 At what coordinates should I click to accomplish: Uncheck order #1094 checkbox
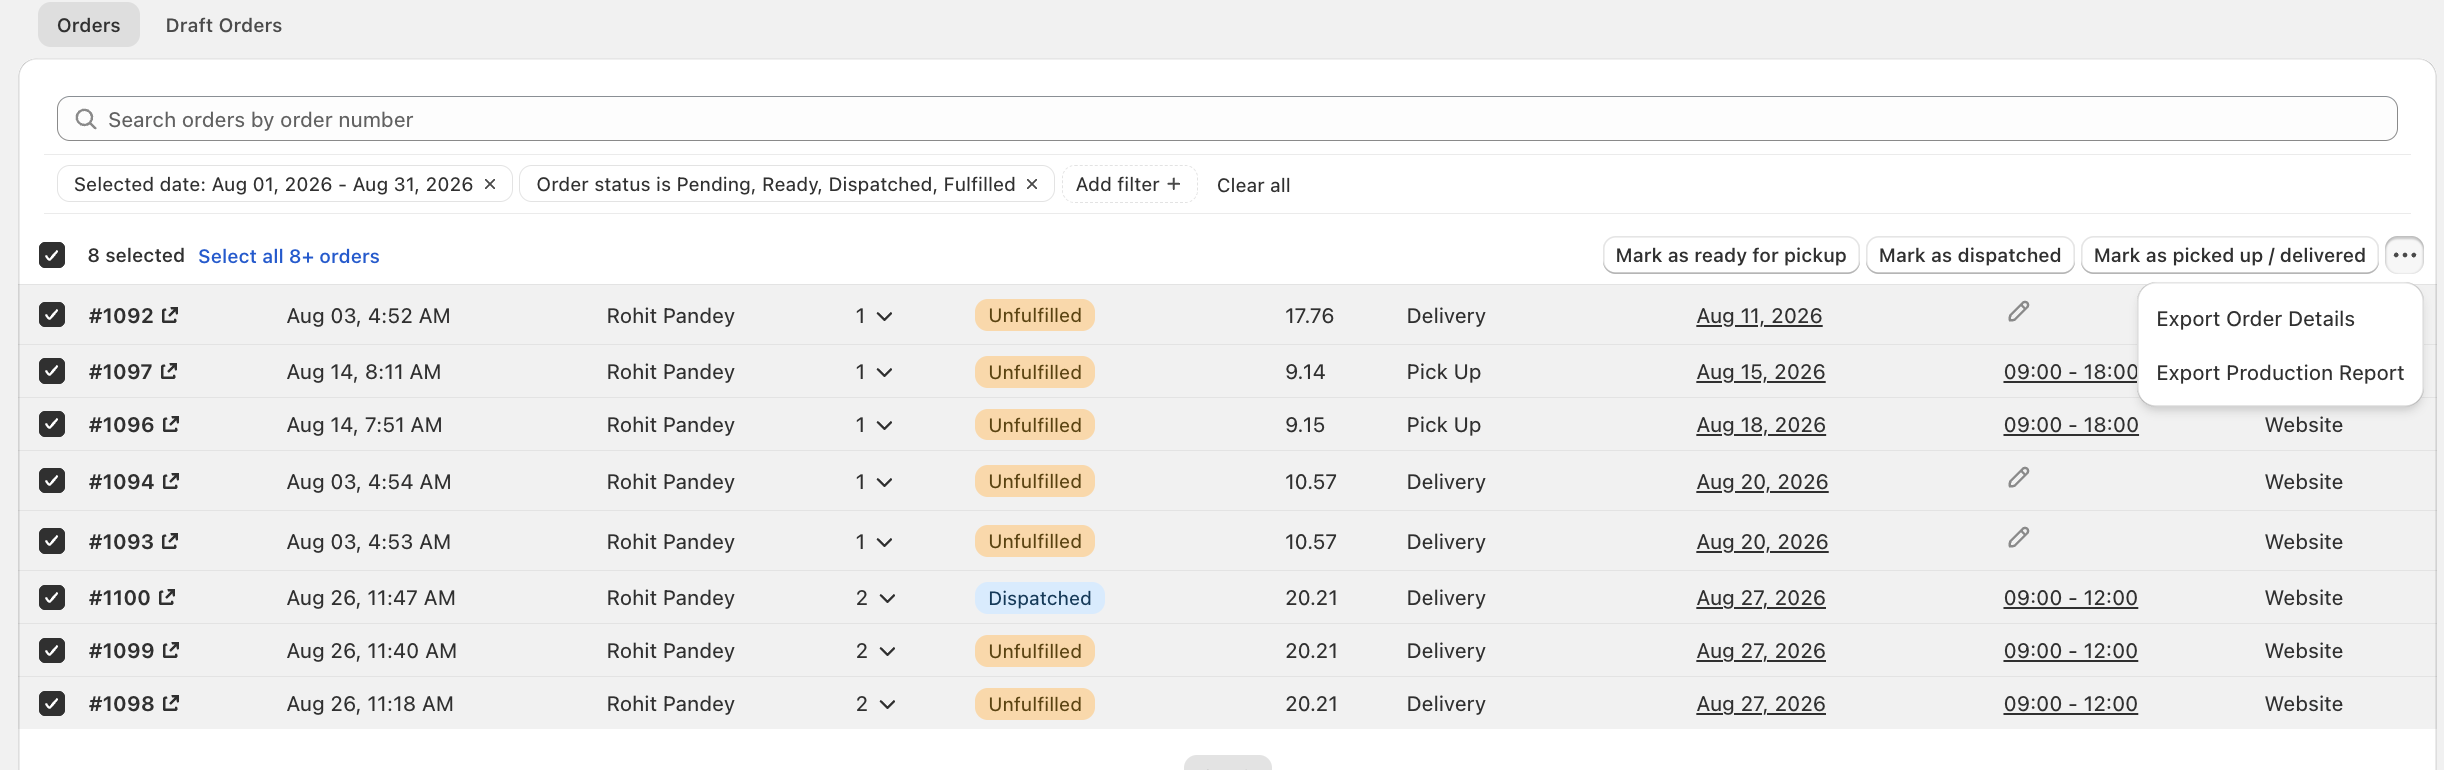pos(52,481)
